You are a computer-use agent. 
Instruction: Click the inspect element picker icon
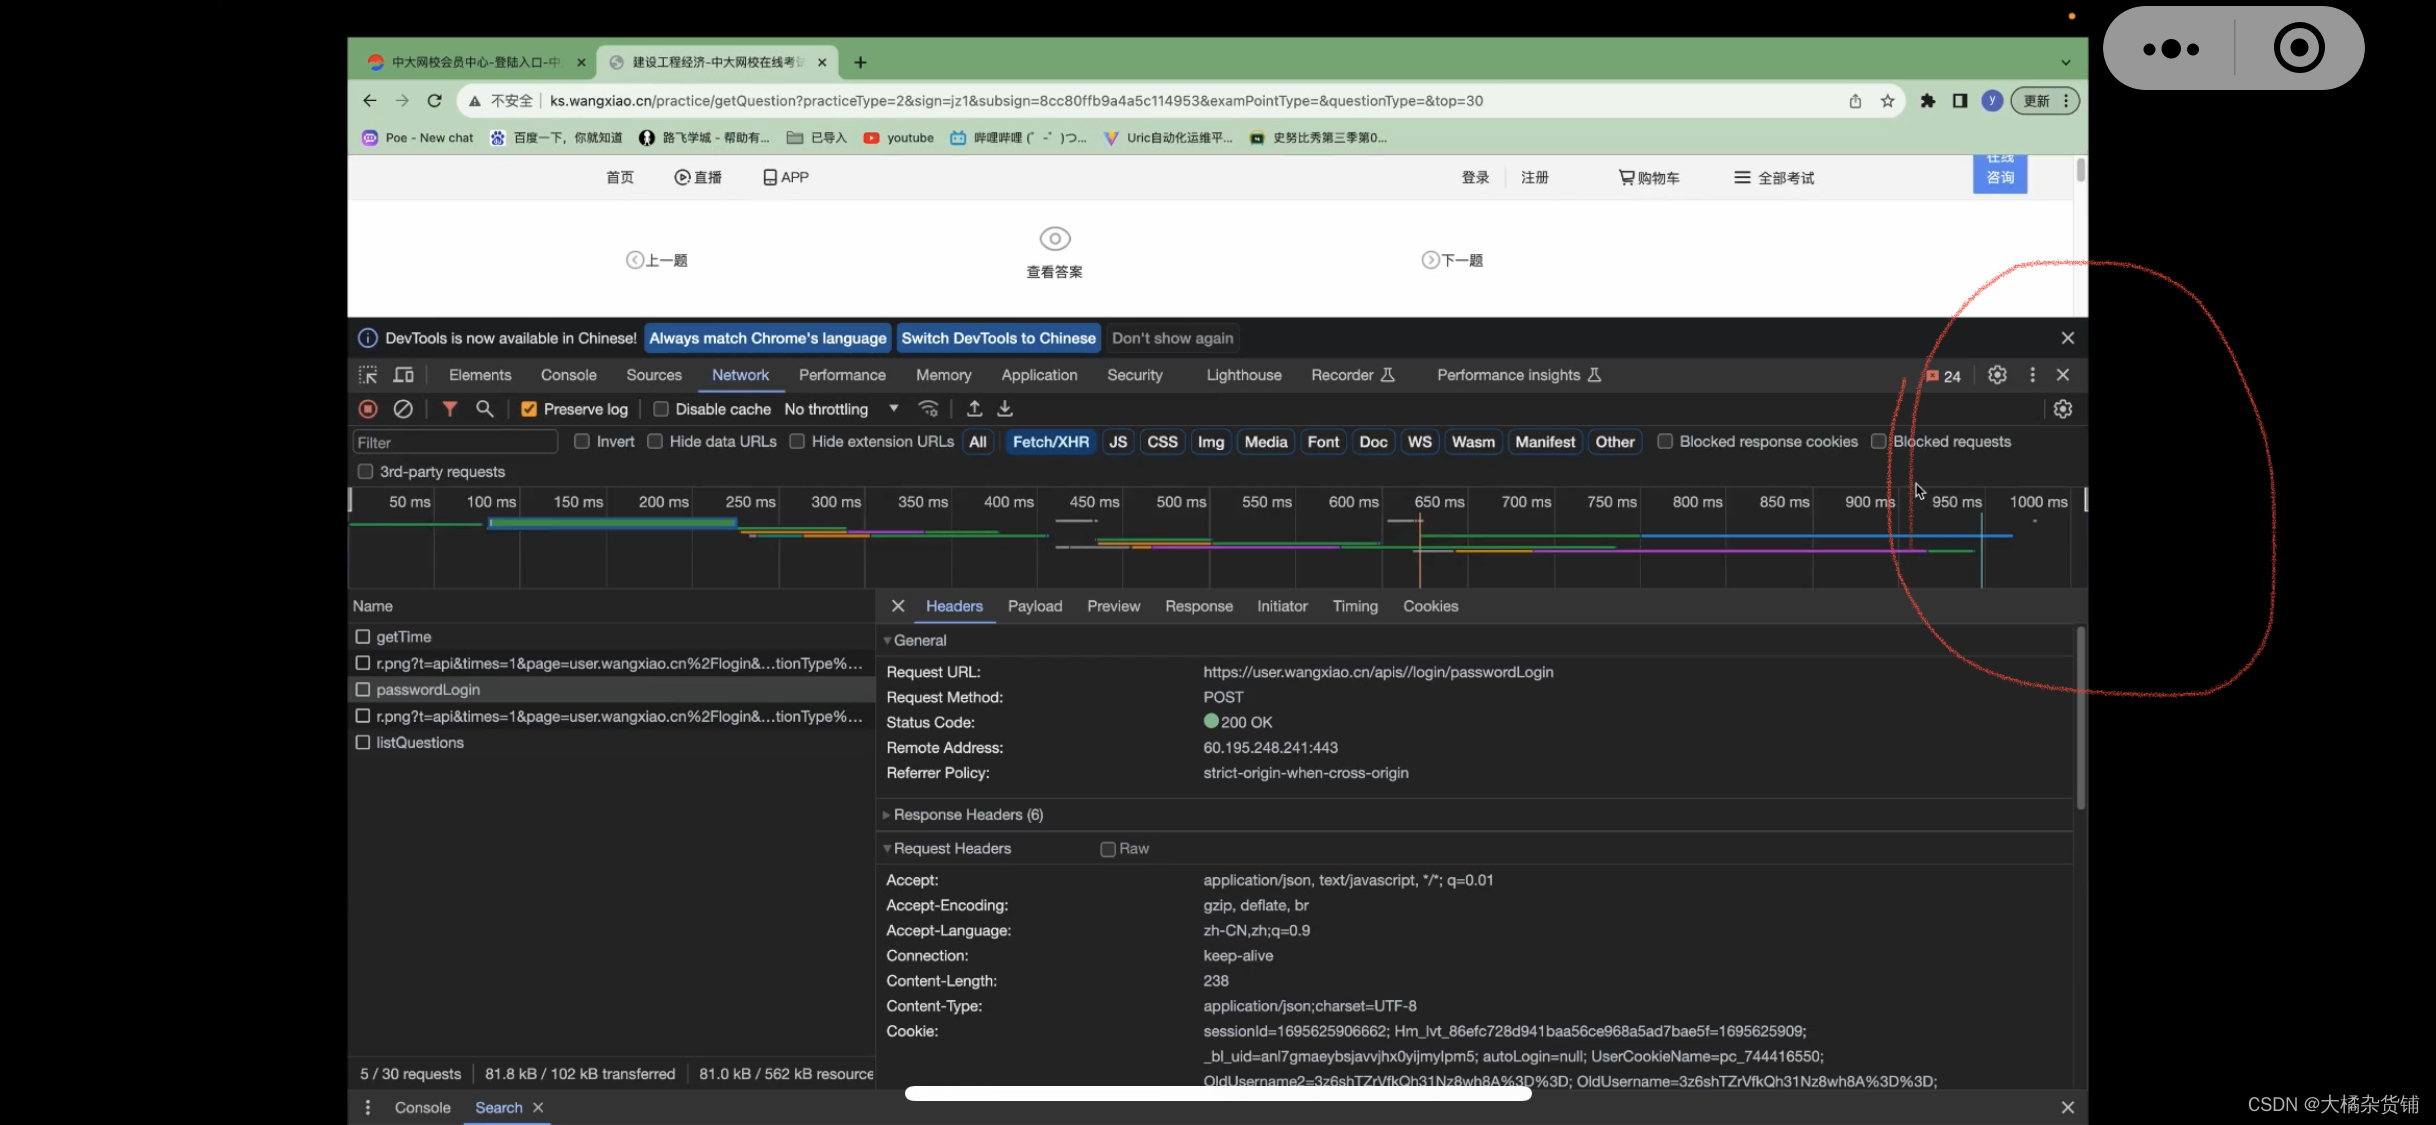coord(368,375)
